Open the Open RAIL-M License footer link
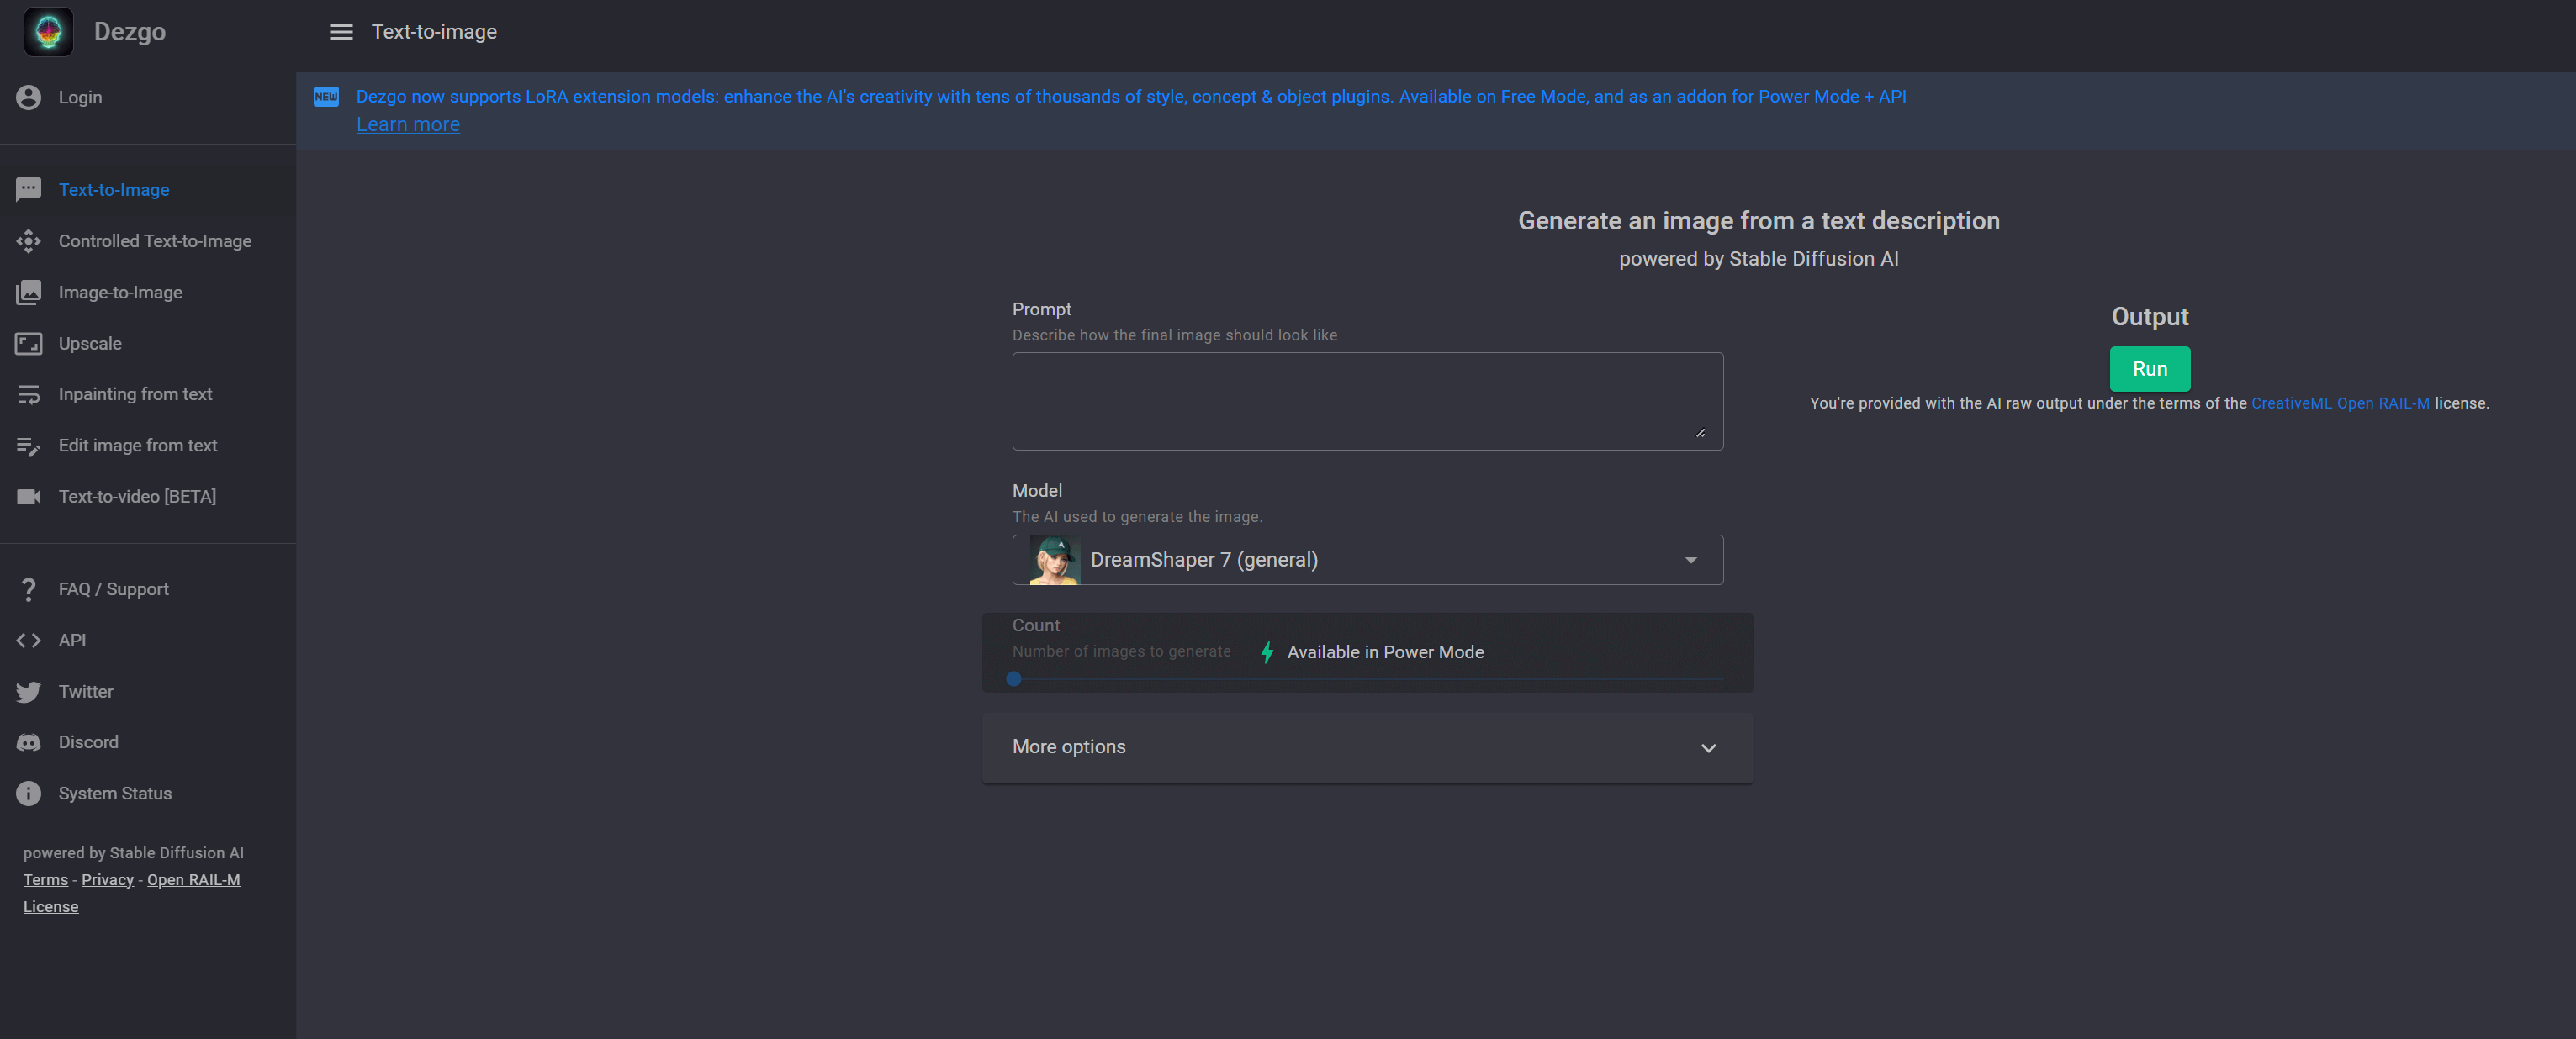Image resolution: width=2576 pixels, height=1039 pixels. (x=193, y=879)
